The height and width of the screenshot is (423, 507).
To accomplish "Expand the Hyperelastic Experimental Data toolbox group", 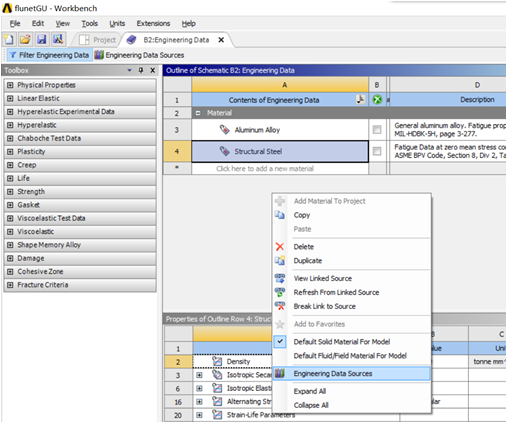I will coord(10,112).
